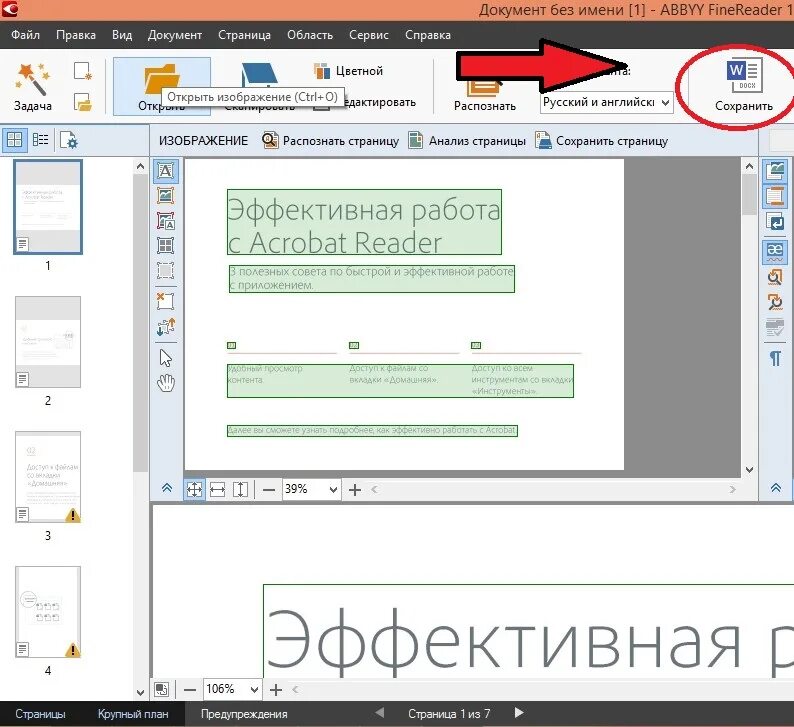
Task: Select the hand pan tool
Action: [x=166, y=383]
